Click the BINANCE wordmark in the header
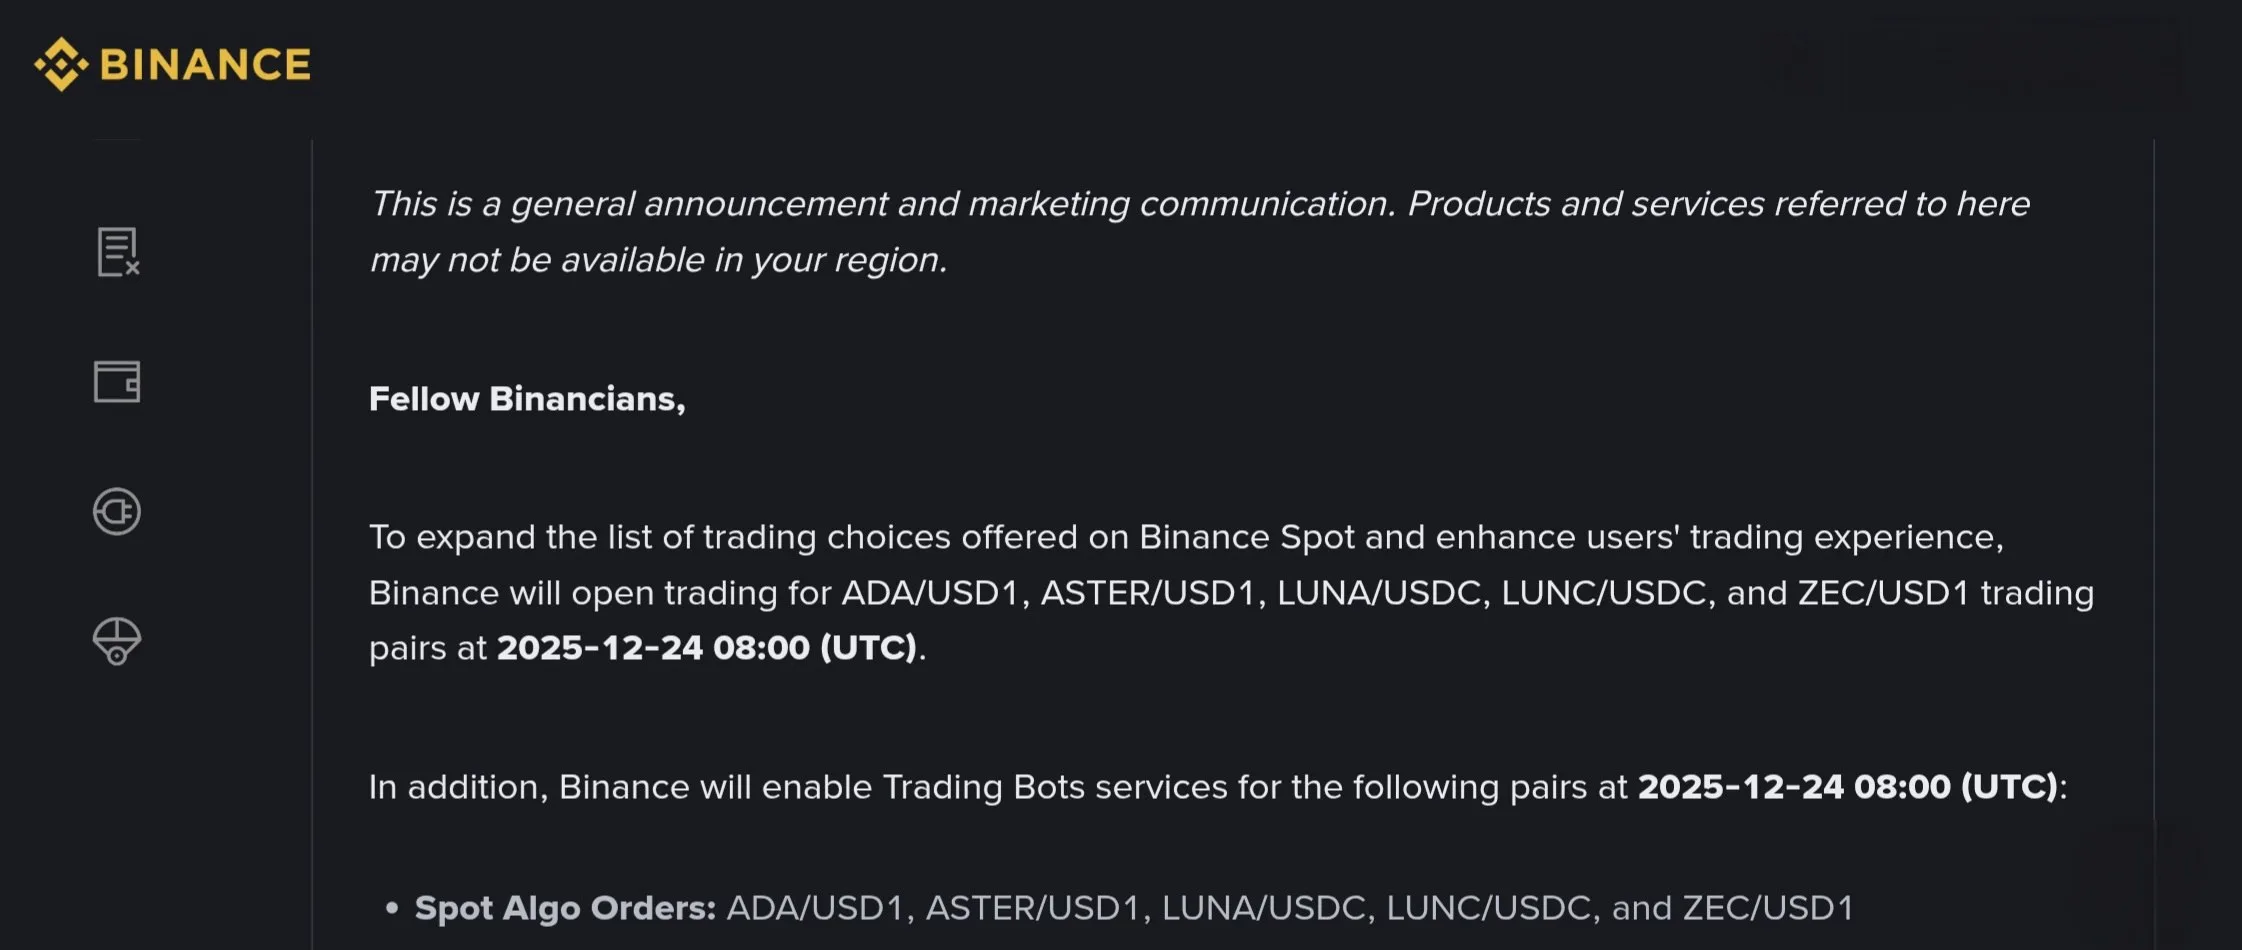Screen dimensions: 2242x950 click(x=205, y=65)
